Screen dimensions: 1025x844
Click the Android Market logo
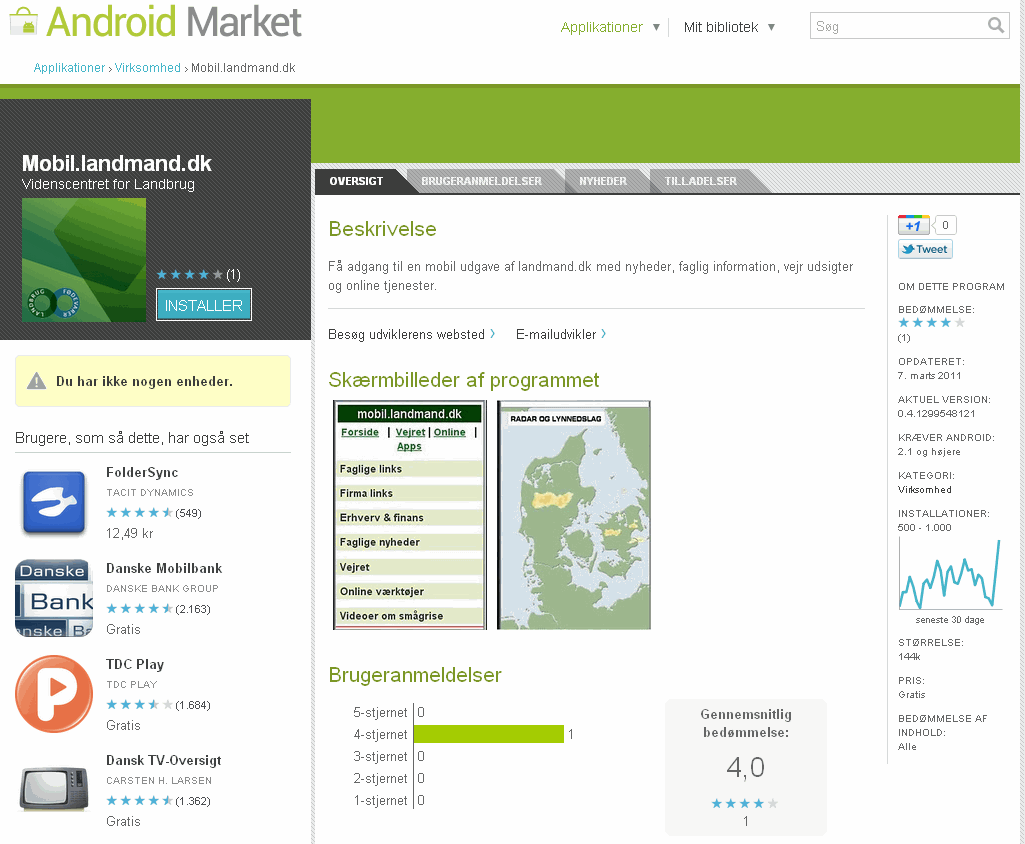(155, 22)
